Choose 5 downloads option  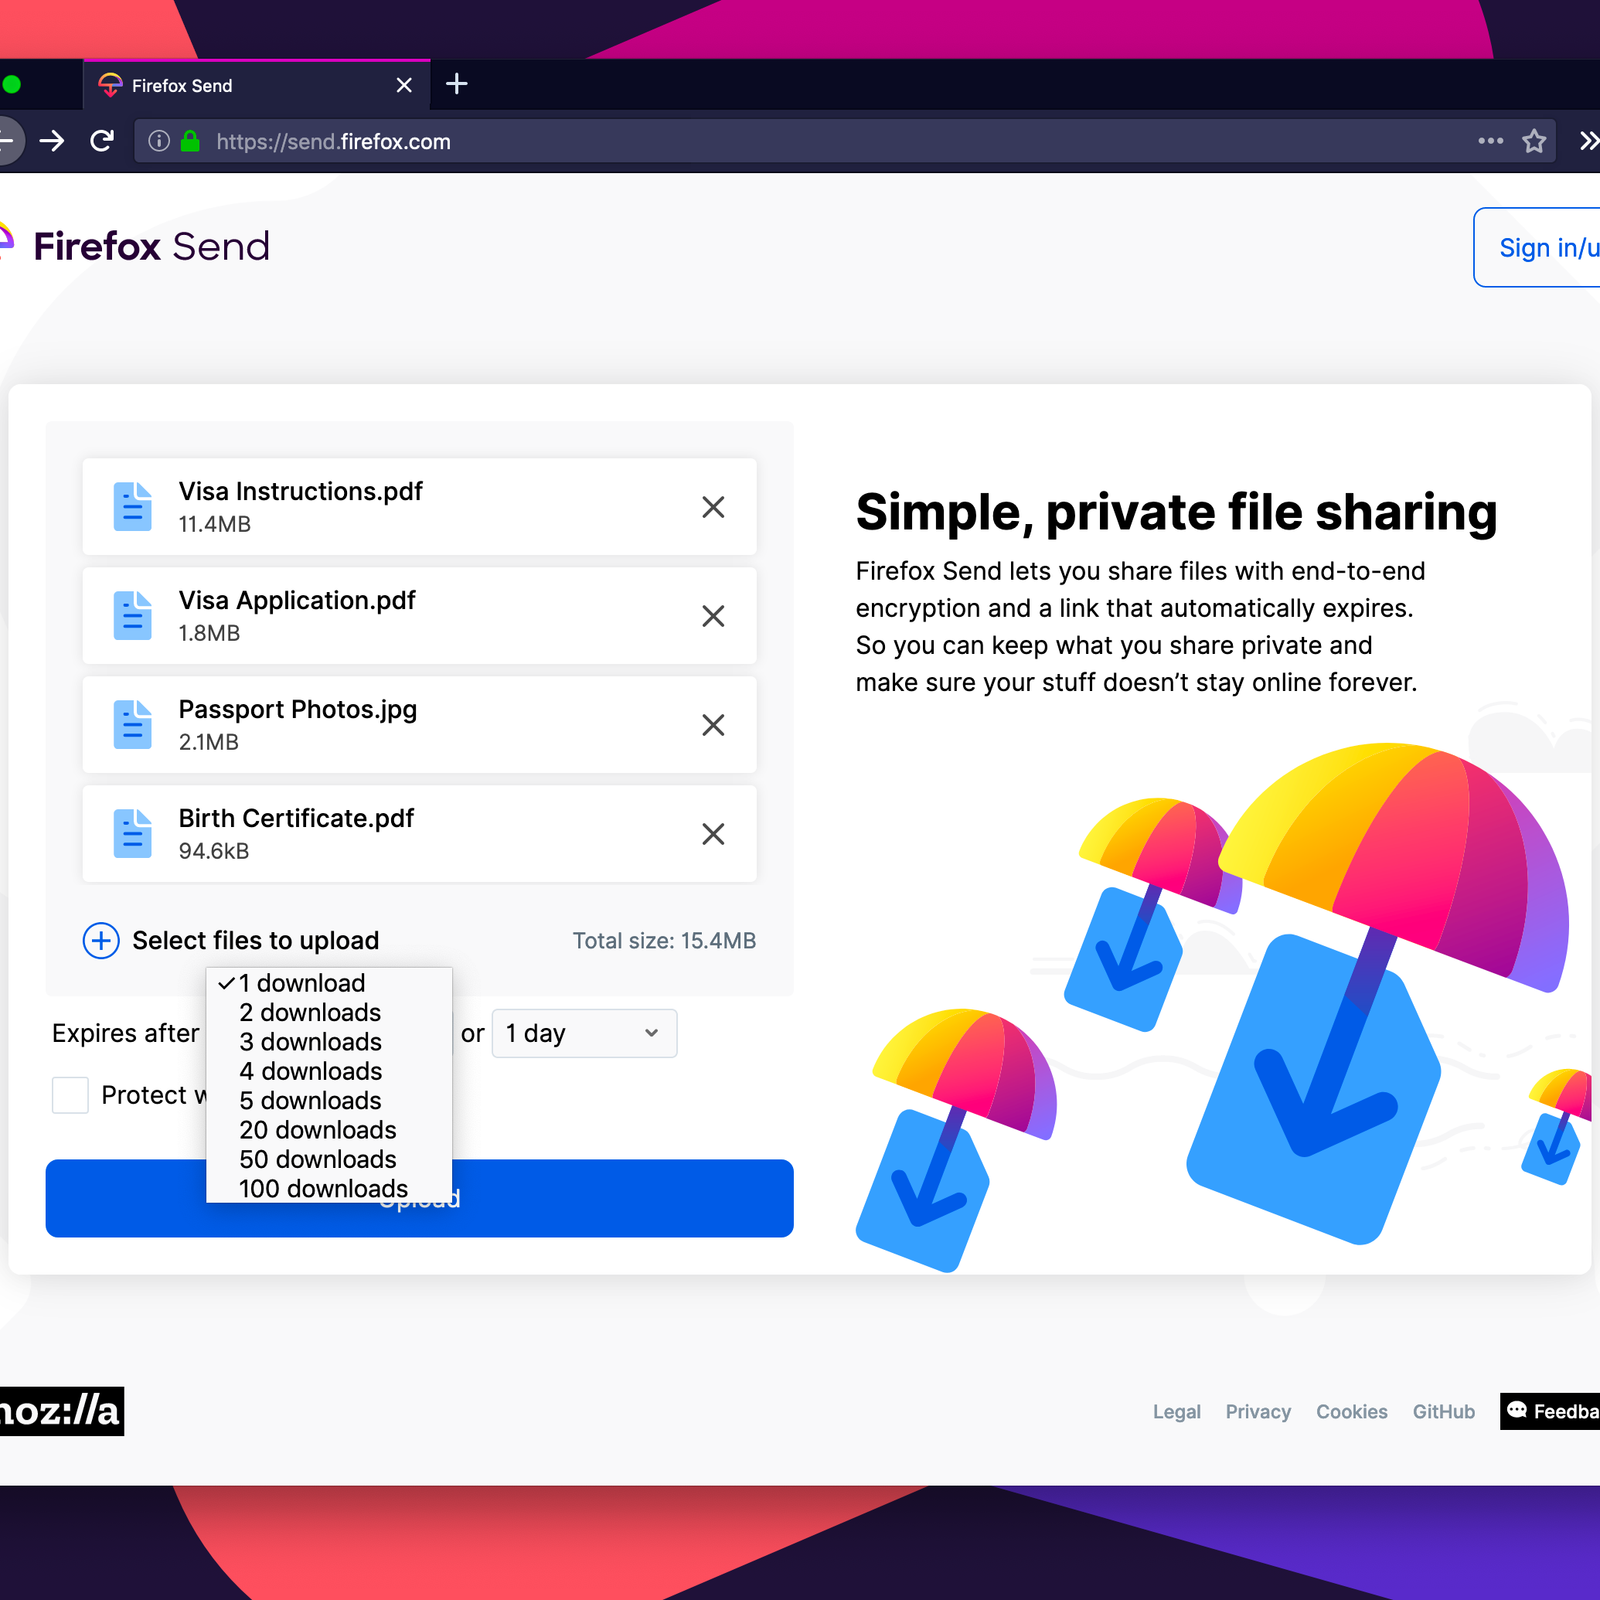tap(329, 1100)
